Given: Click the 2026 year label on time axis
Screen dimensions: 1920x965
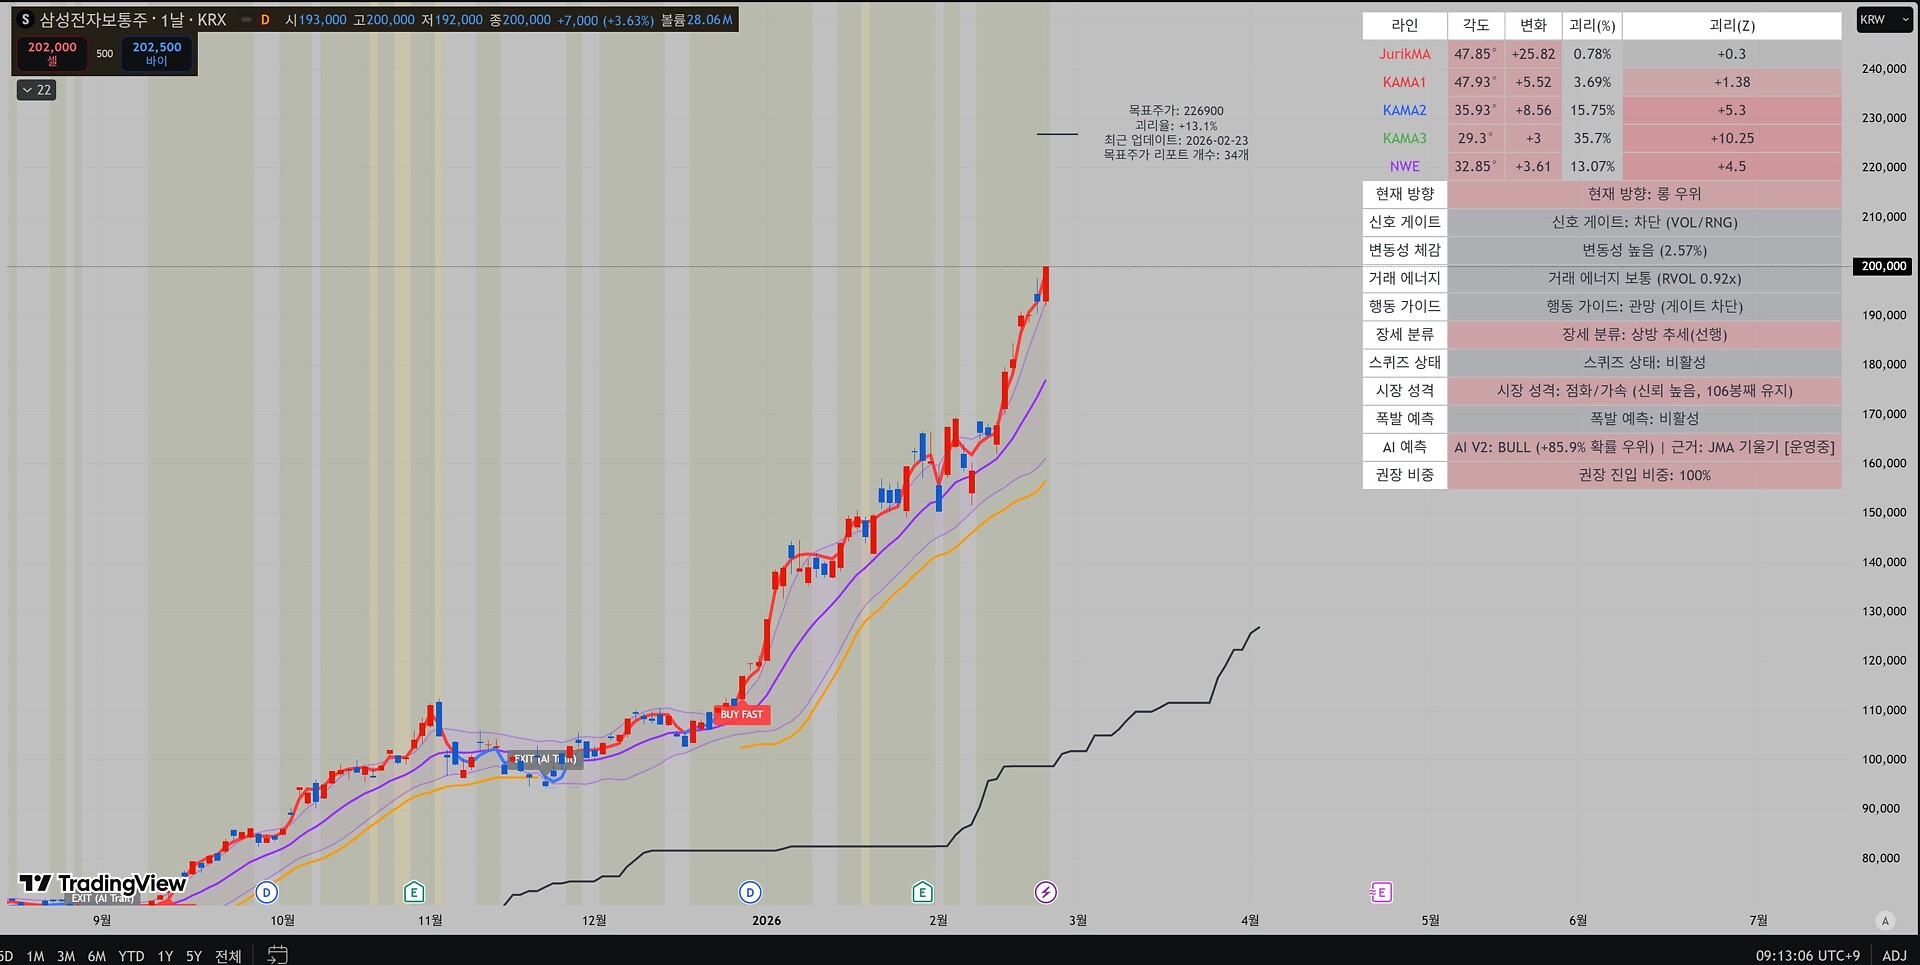Looking at the screenshot, I should (x=767, y=920).
